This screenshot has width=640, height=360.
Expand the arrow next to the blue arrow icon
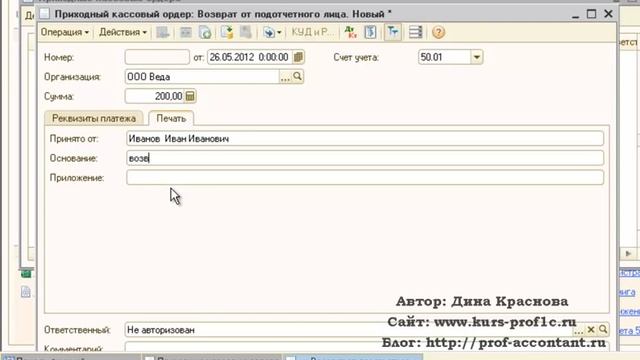[279, 32]
